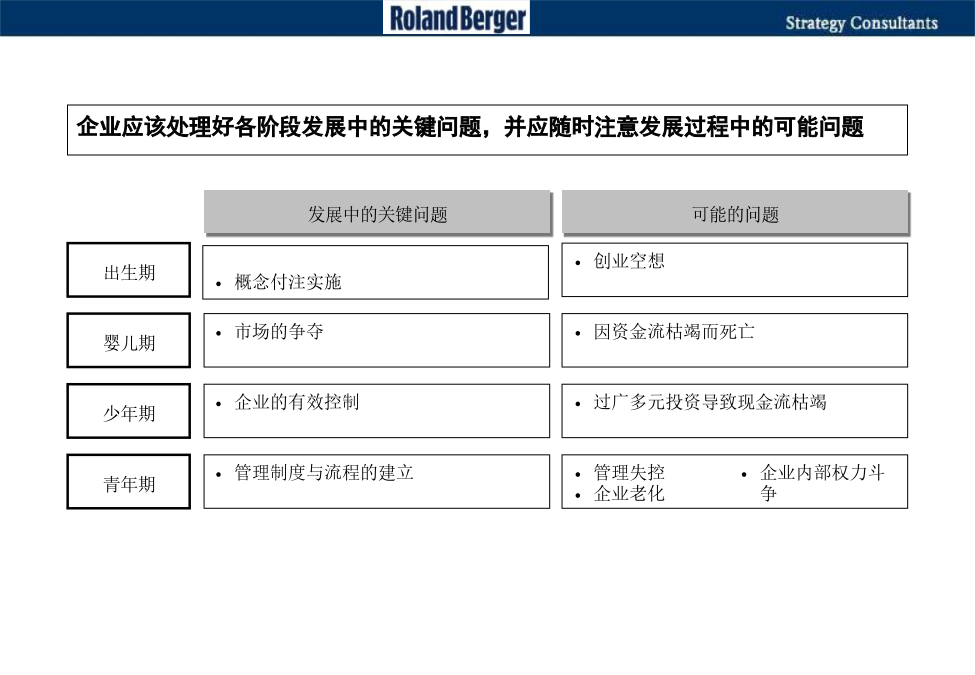Select the text 因资金流枯竭而死亡
The height and width of the screenshot is (675, 975).
[x=673, y=331]
